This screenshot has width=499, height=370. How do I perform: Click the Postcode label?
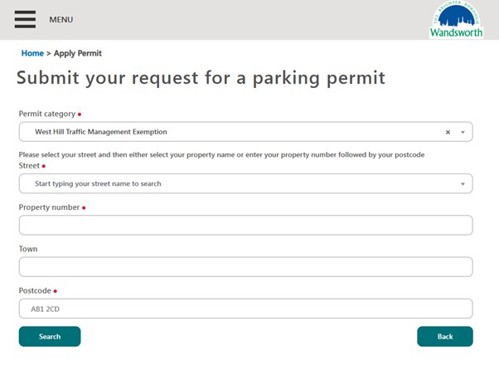pyautogui.click(x=35, y=291)
